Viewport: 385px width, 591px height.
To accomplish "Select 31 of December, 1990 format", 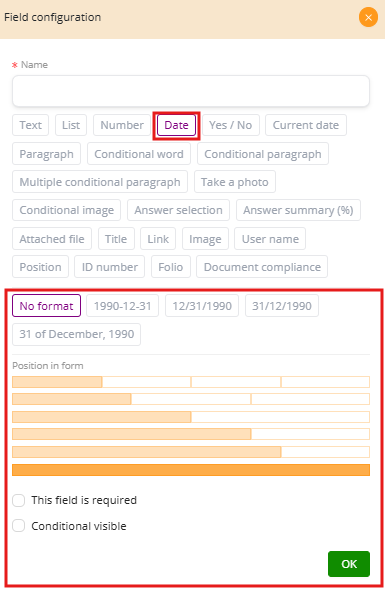I will [77, 334].
